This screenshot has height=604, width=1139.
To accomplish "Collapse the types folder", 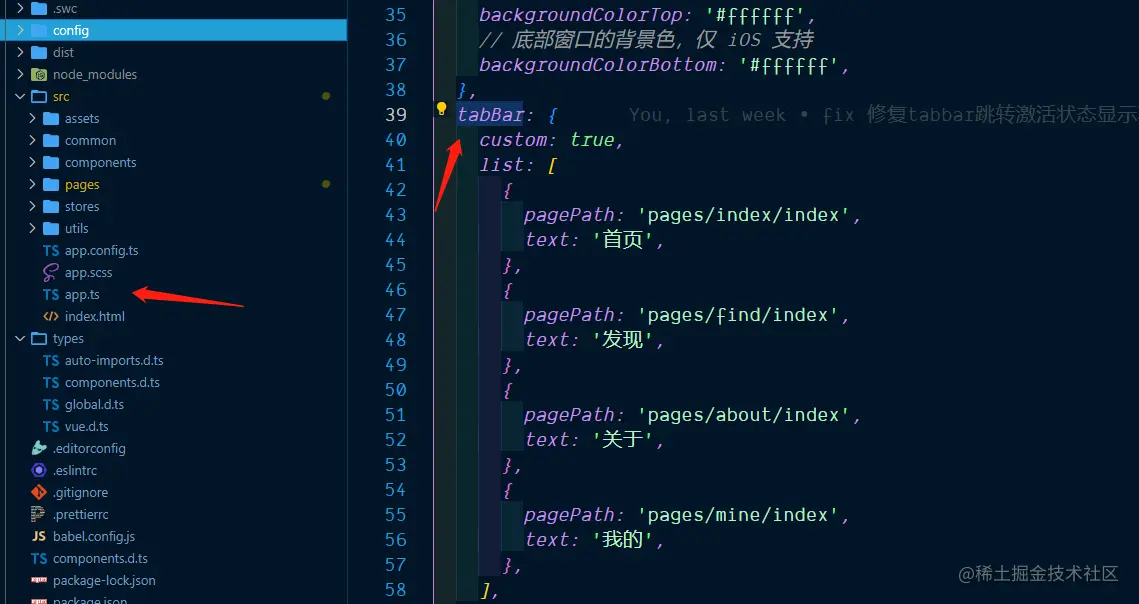I will pos(20,338).
